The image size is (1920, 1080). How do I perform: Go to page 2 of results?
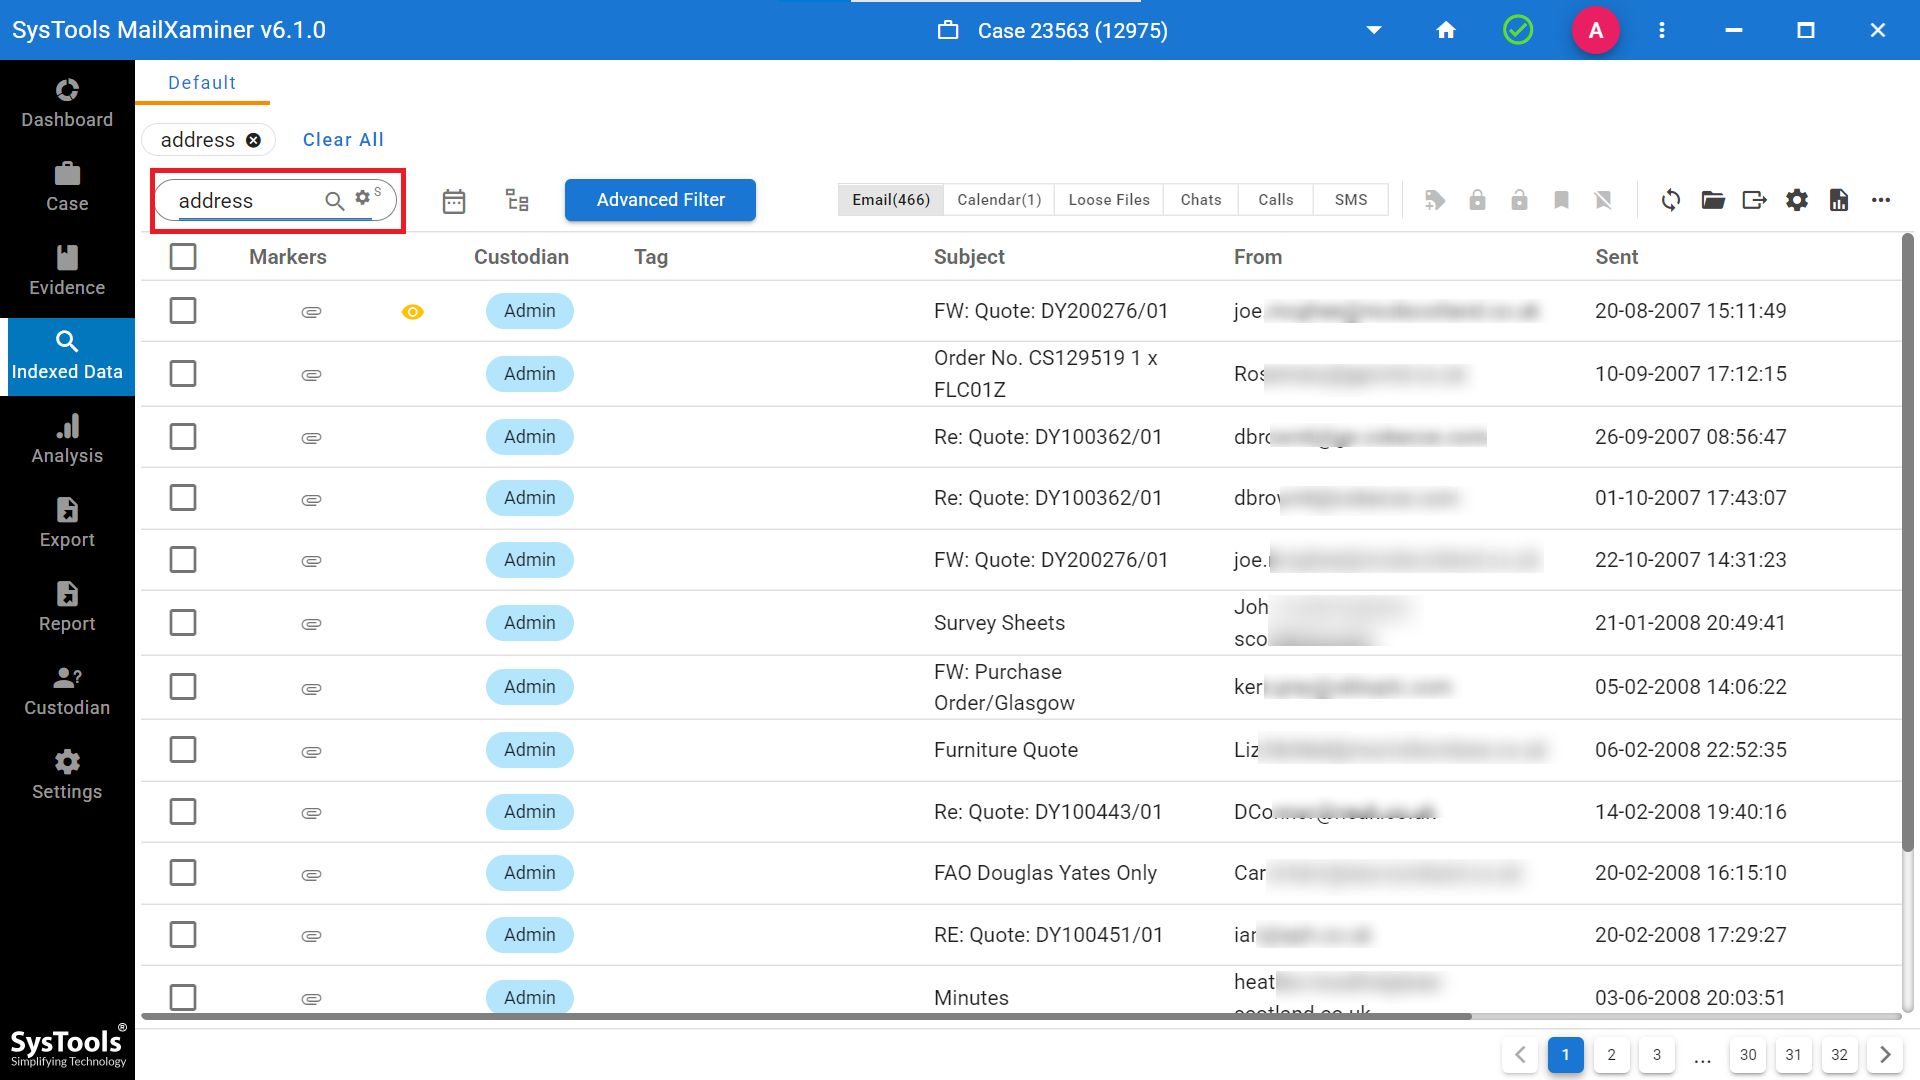click(x=1611, y=1055)
